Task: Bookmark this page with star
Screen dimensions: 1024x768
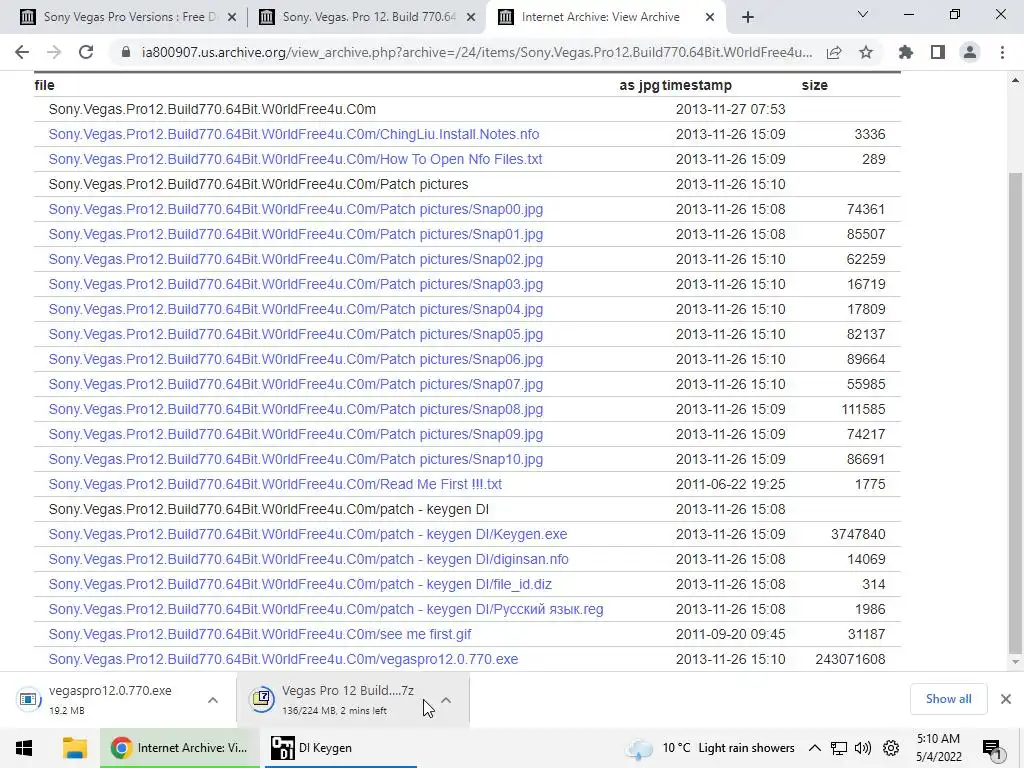Action: (x=866, y=52)
